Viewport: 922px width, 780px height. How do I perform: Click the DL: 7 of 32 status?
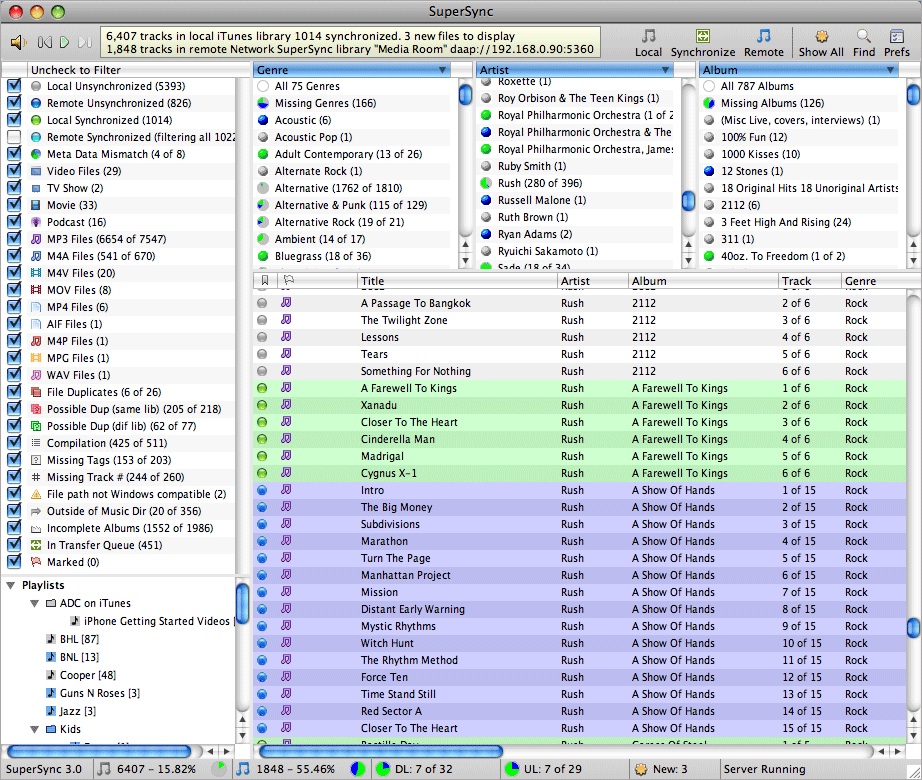423,769
